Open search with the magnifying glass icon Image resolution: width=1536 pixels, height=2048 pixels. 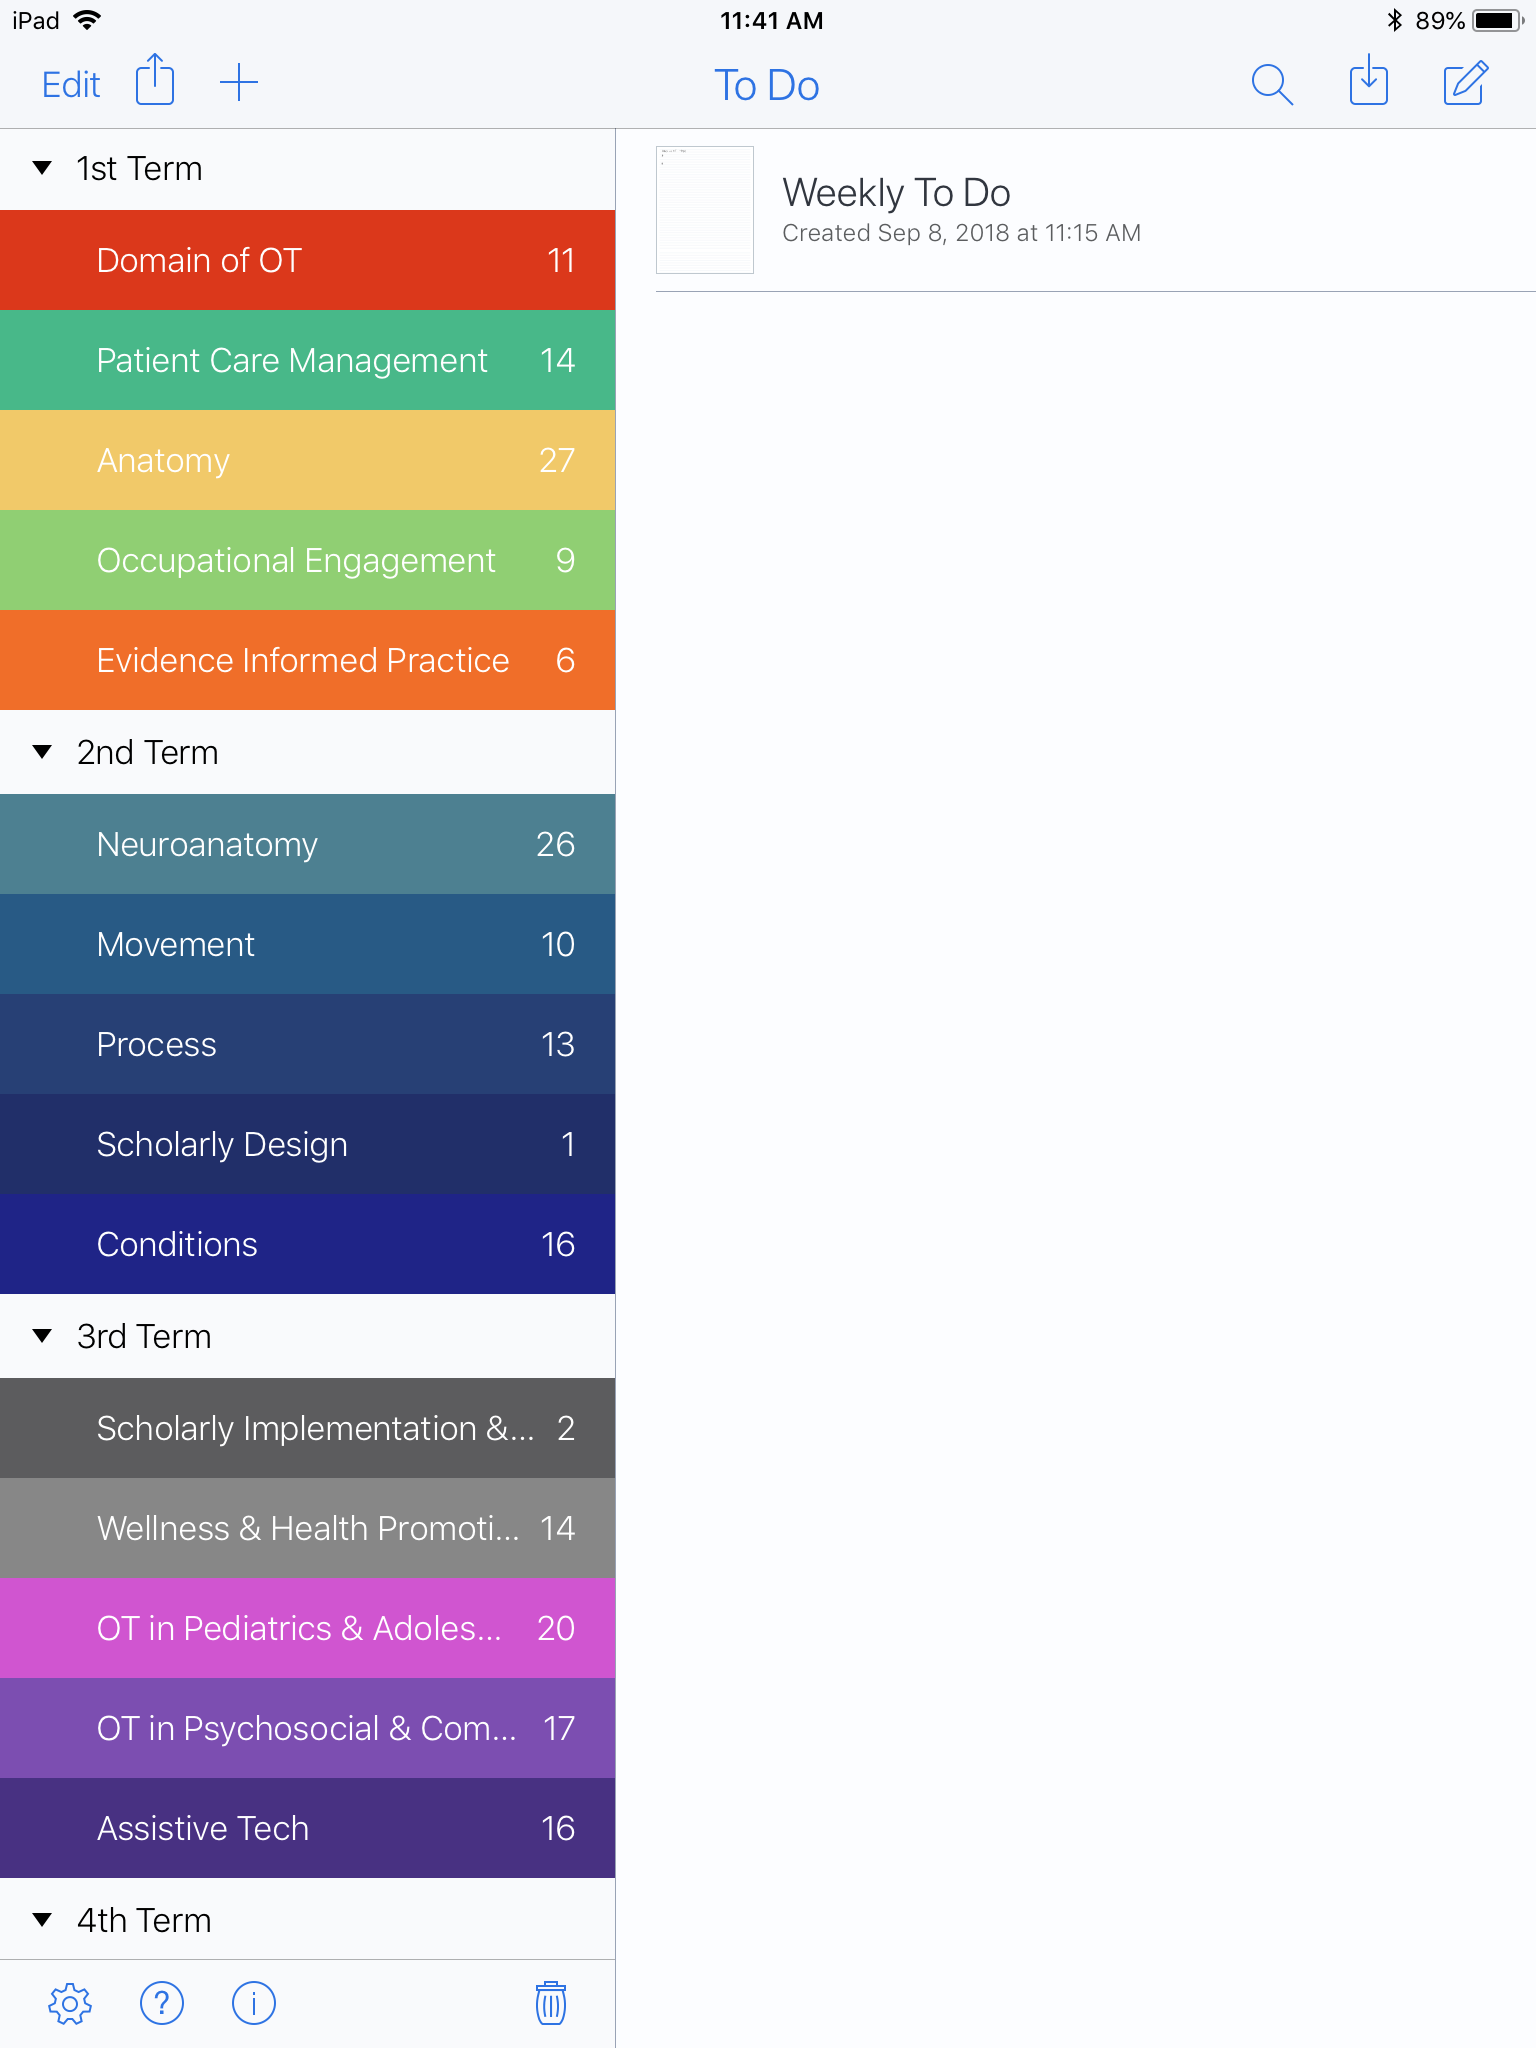(x=1271, y=84)
